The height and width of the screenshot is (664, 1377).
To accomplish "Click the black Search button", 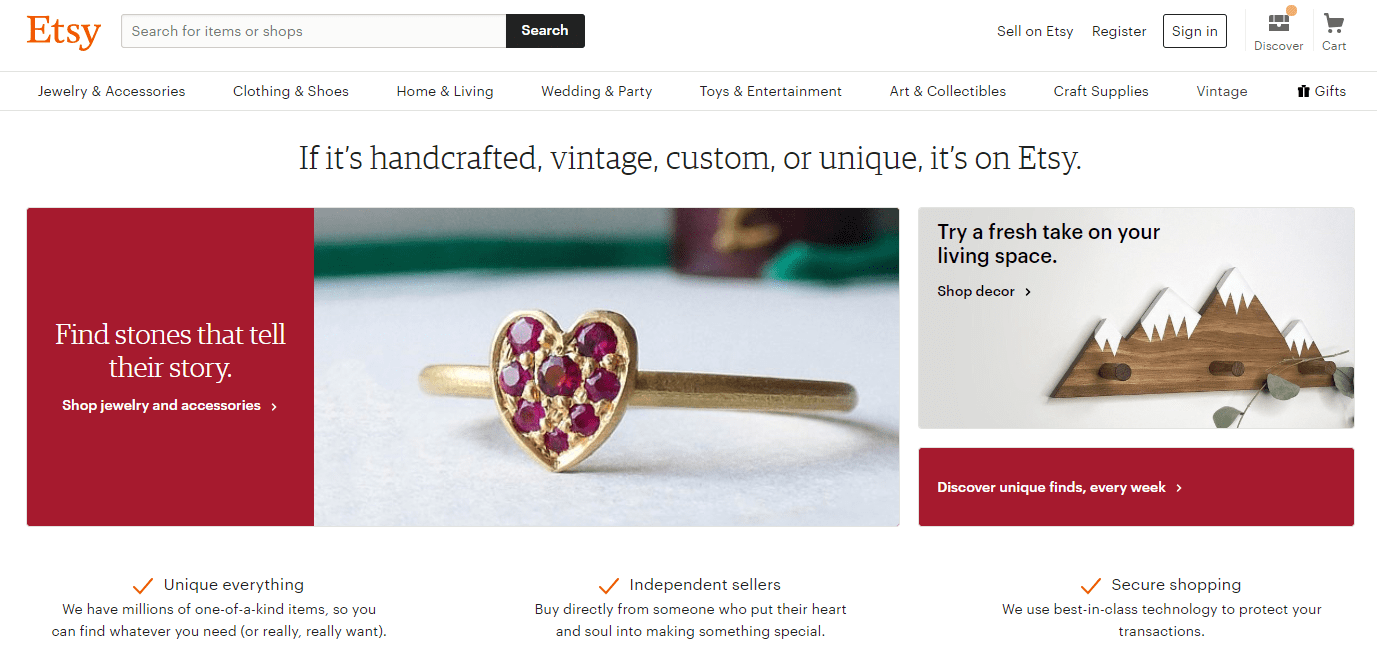I will [x=545, y=31].
